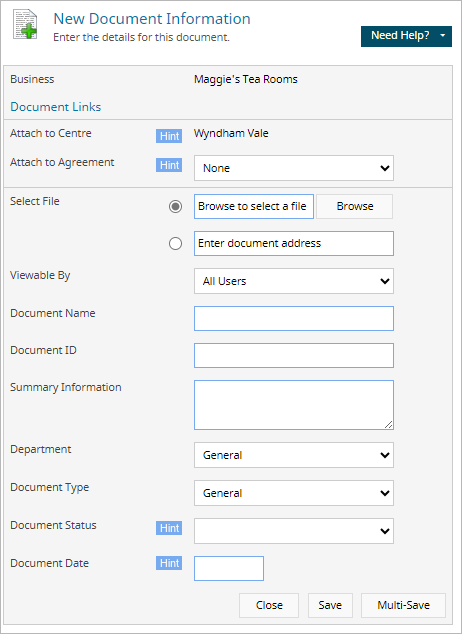Select the Browse to select a file radio button

click(x=175, y=207)
